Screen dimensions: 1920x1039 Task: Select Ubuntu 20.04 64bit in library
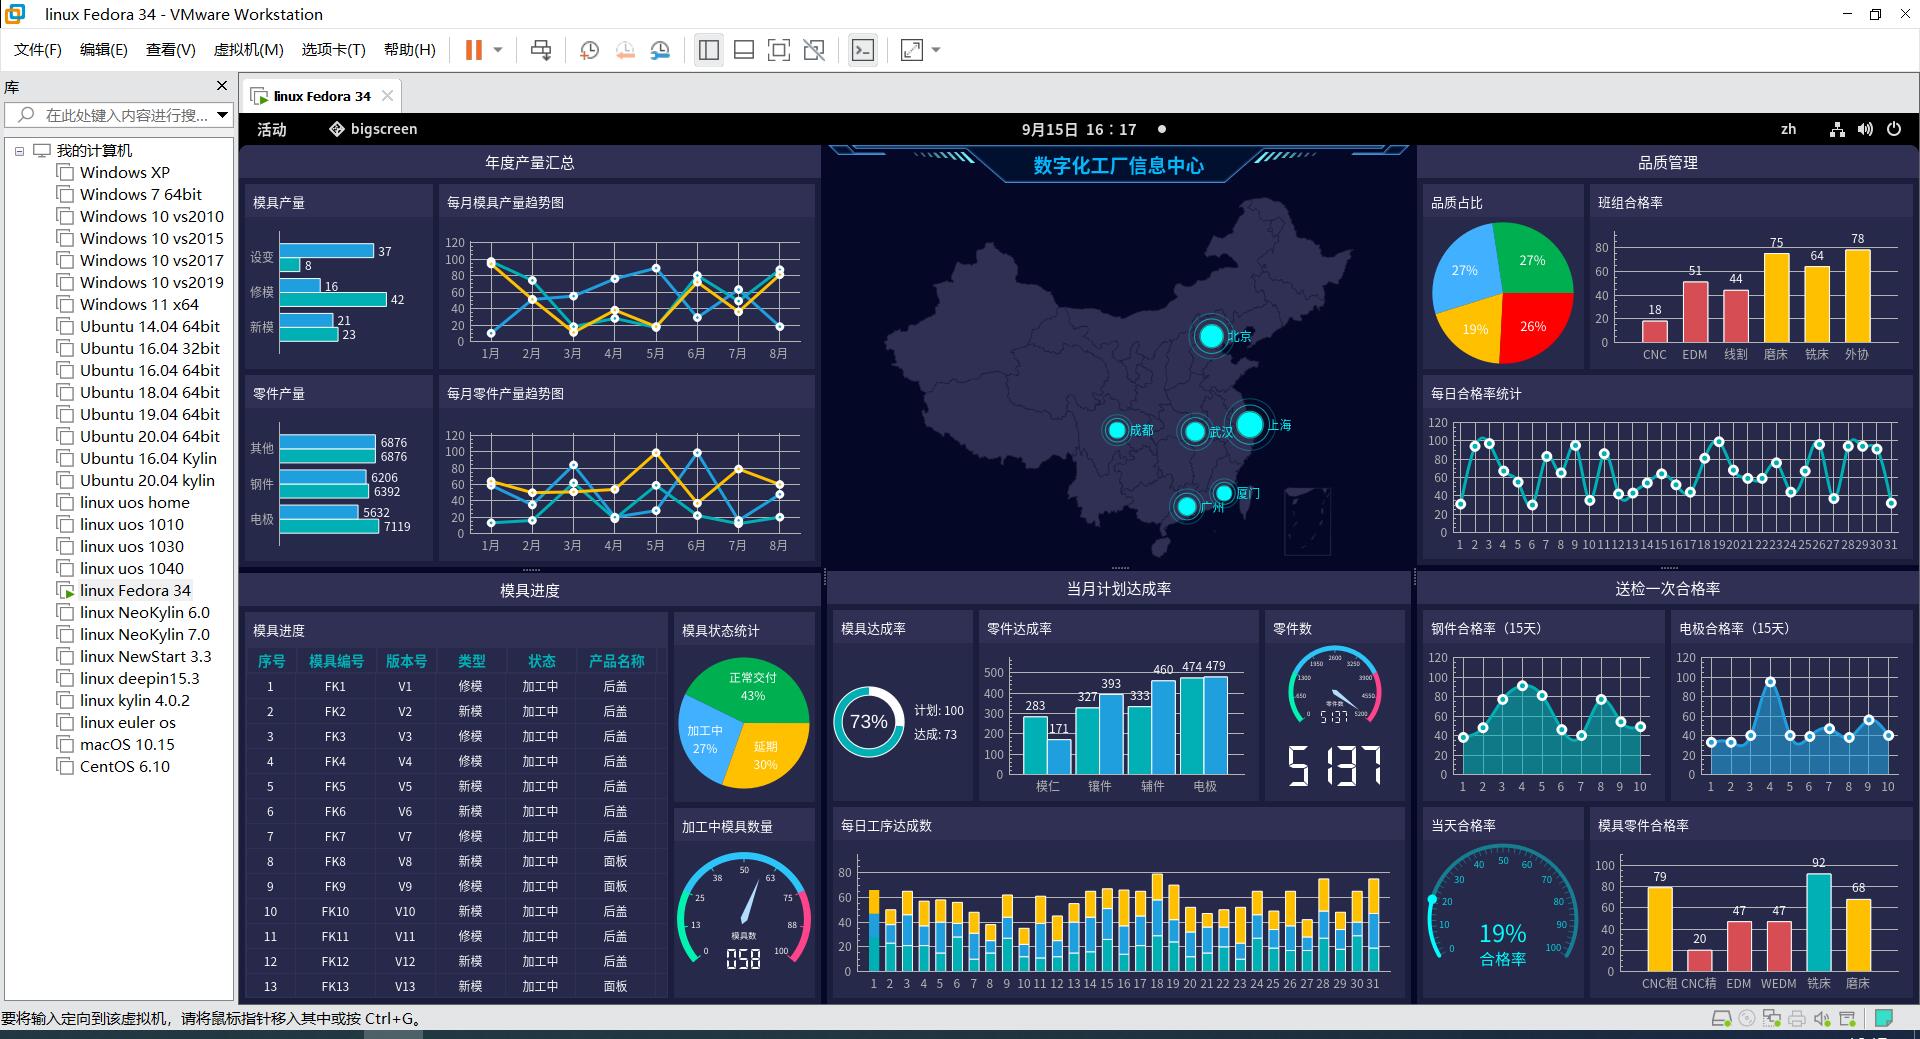pos(150,436)
